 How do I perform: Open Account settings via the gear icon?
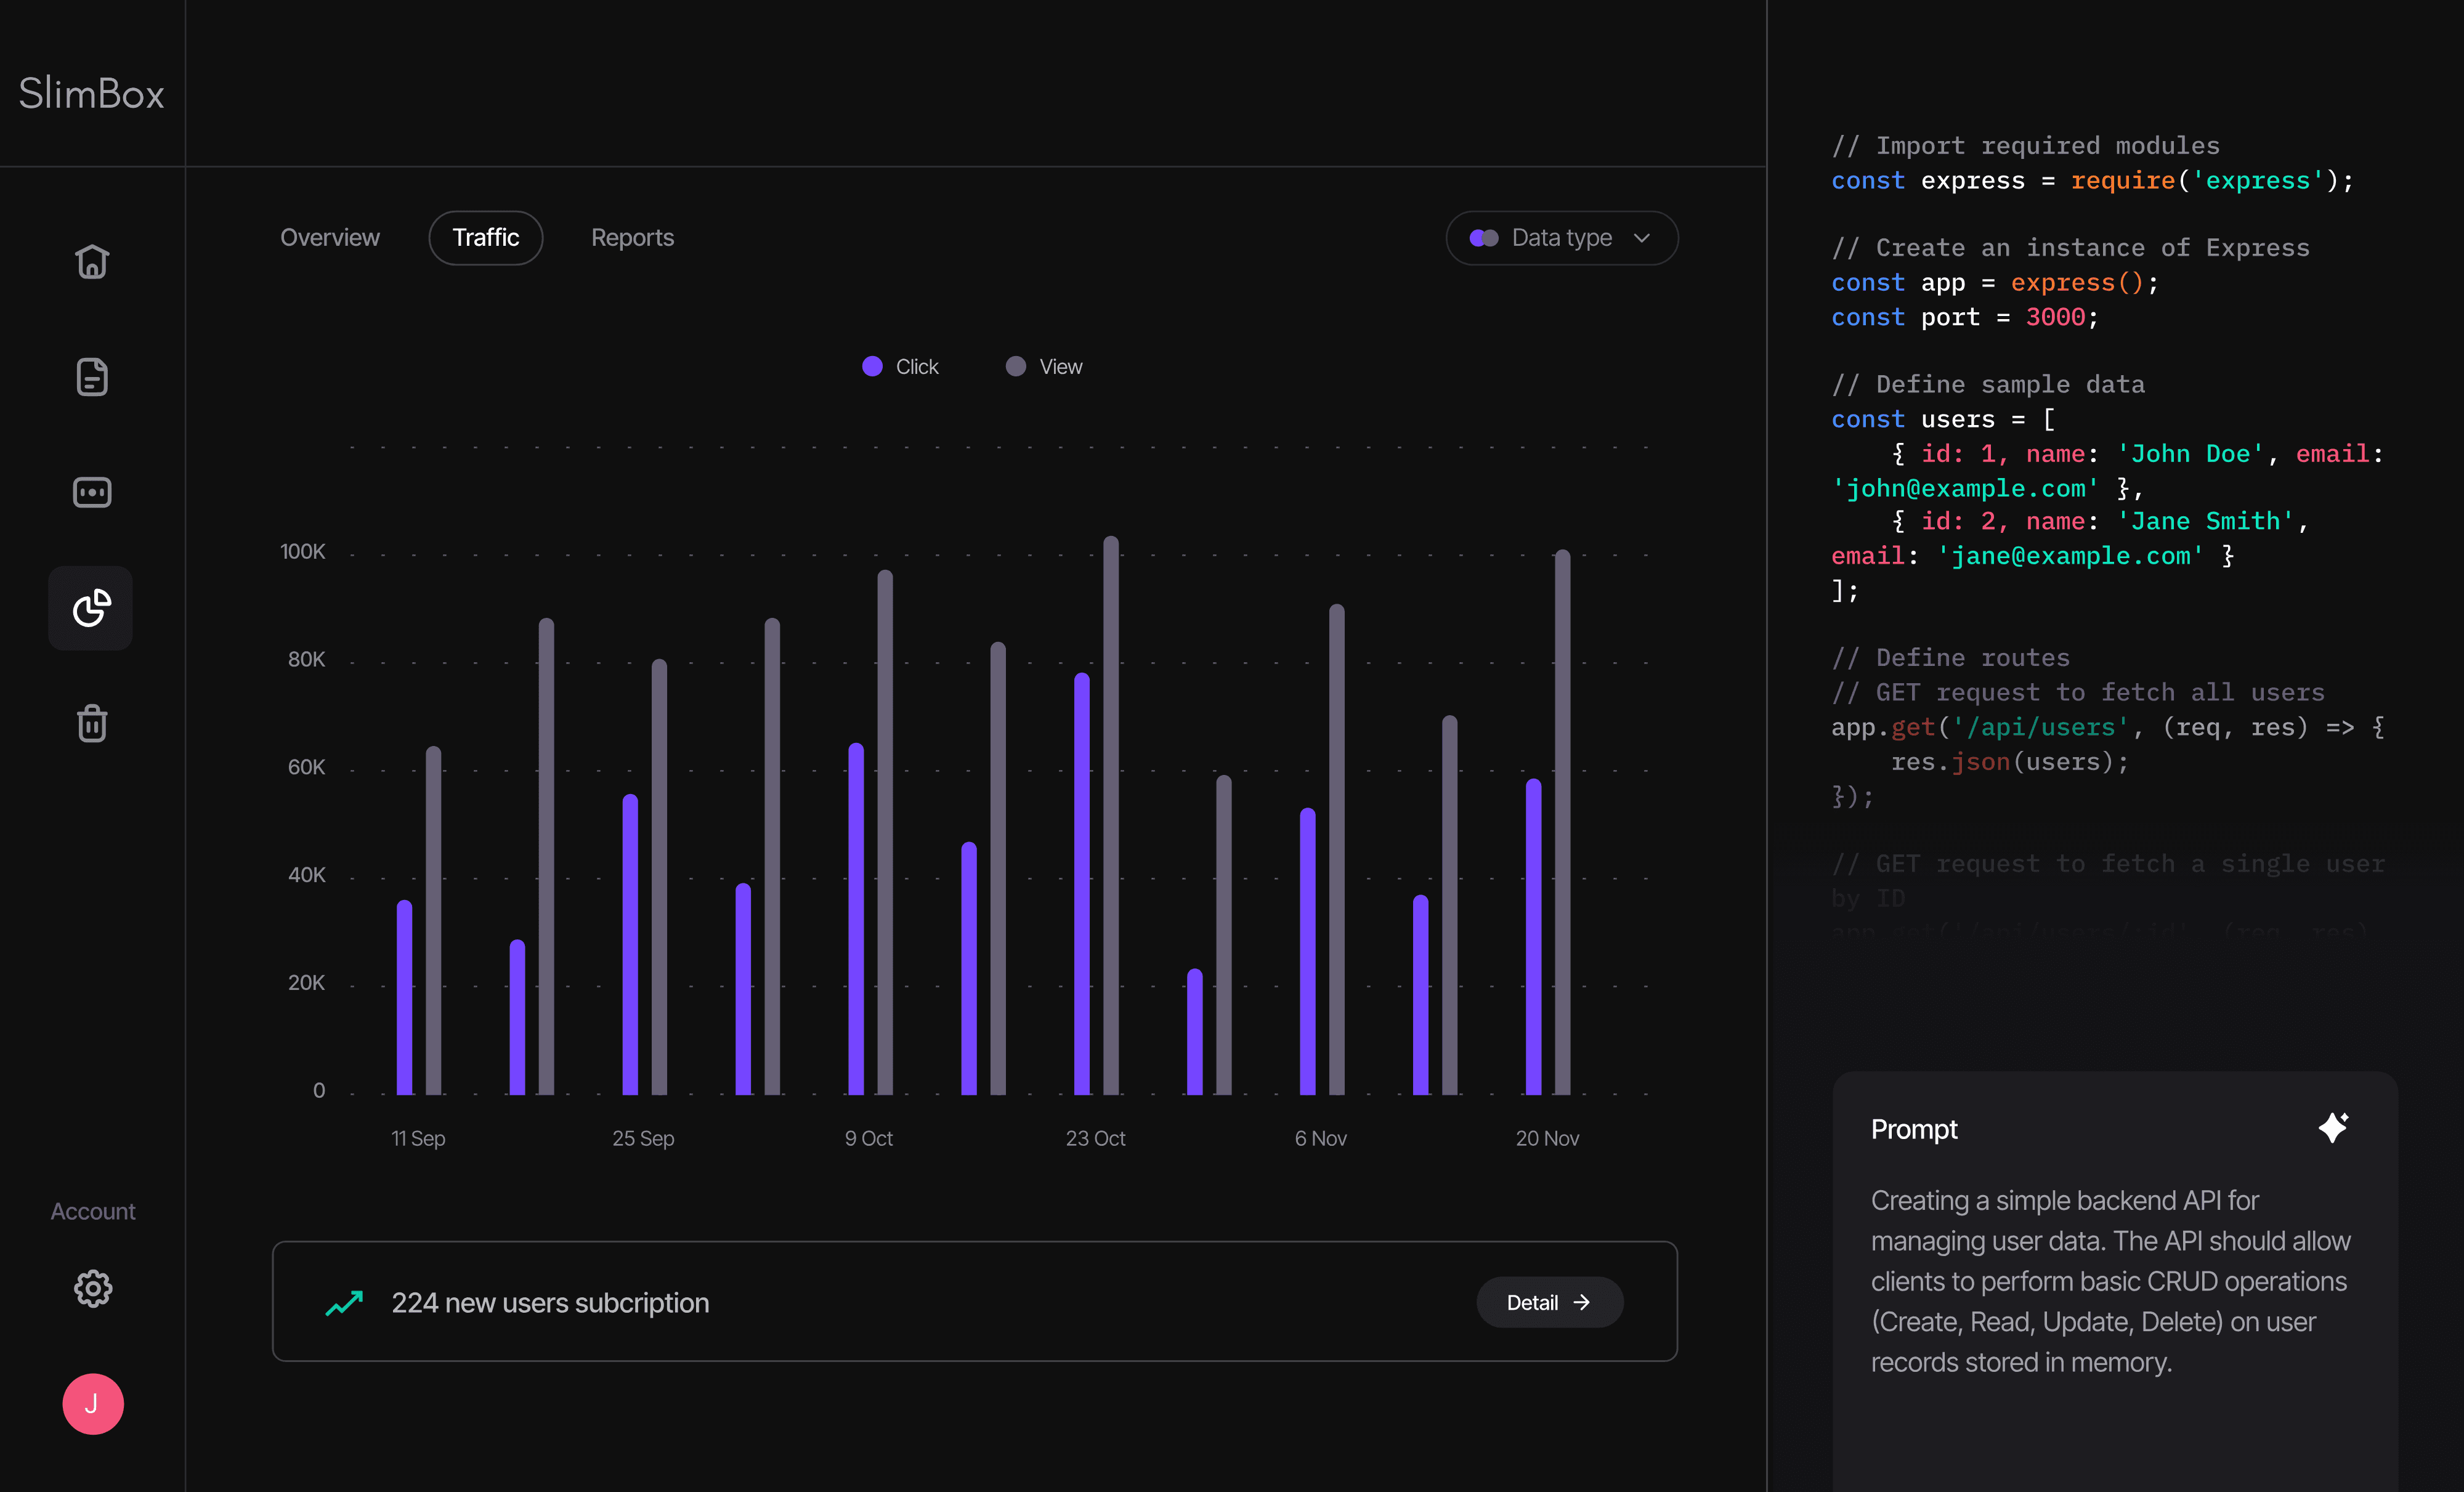pos(93,1288)
